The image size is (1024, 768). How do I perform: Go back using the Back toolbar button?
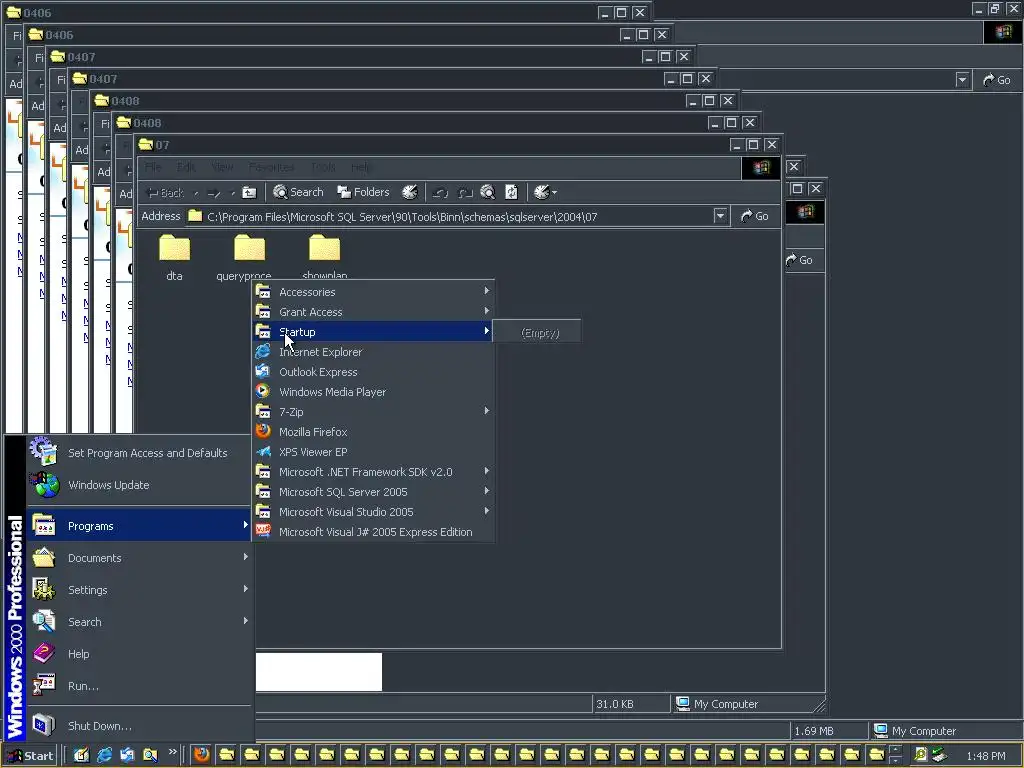[x=165, y=193]
